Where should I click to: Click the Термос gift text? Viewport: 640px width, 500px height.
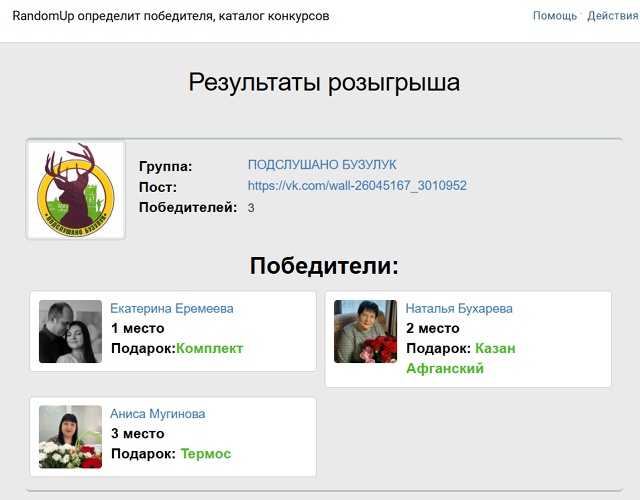pos(206,454)
